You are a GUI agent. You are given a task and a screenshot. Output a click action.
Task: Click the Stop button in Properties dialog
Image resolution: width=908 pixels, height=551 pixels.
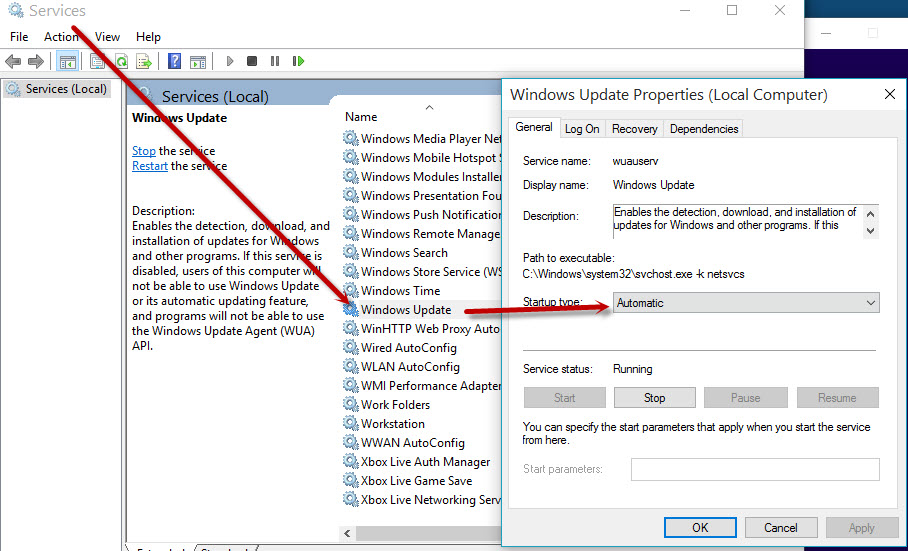[x=654, y=398]
